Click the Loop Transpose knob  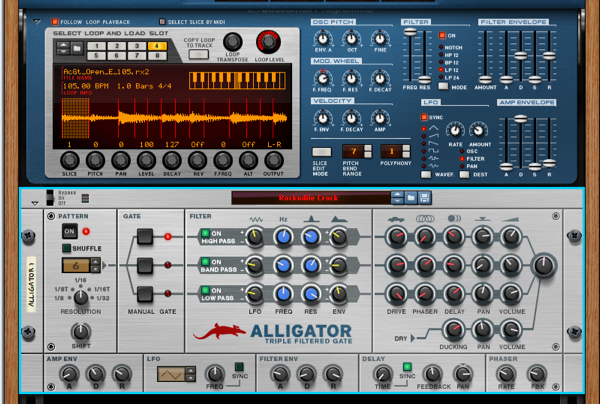pos(233,42)
